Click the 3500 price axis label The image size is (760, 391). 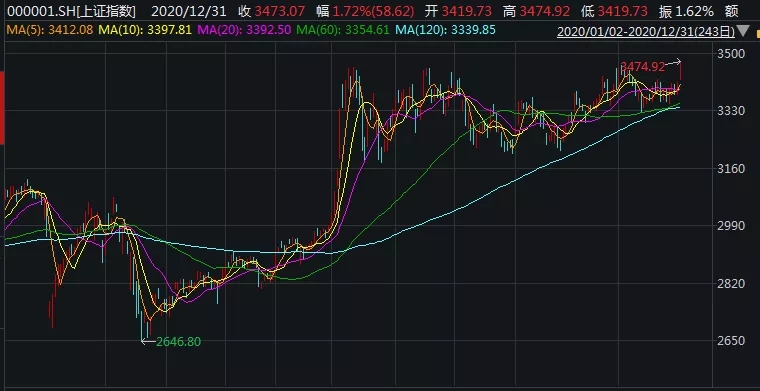(731, 53)
